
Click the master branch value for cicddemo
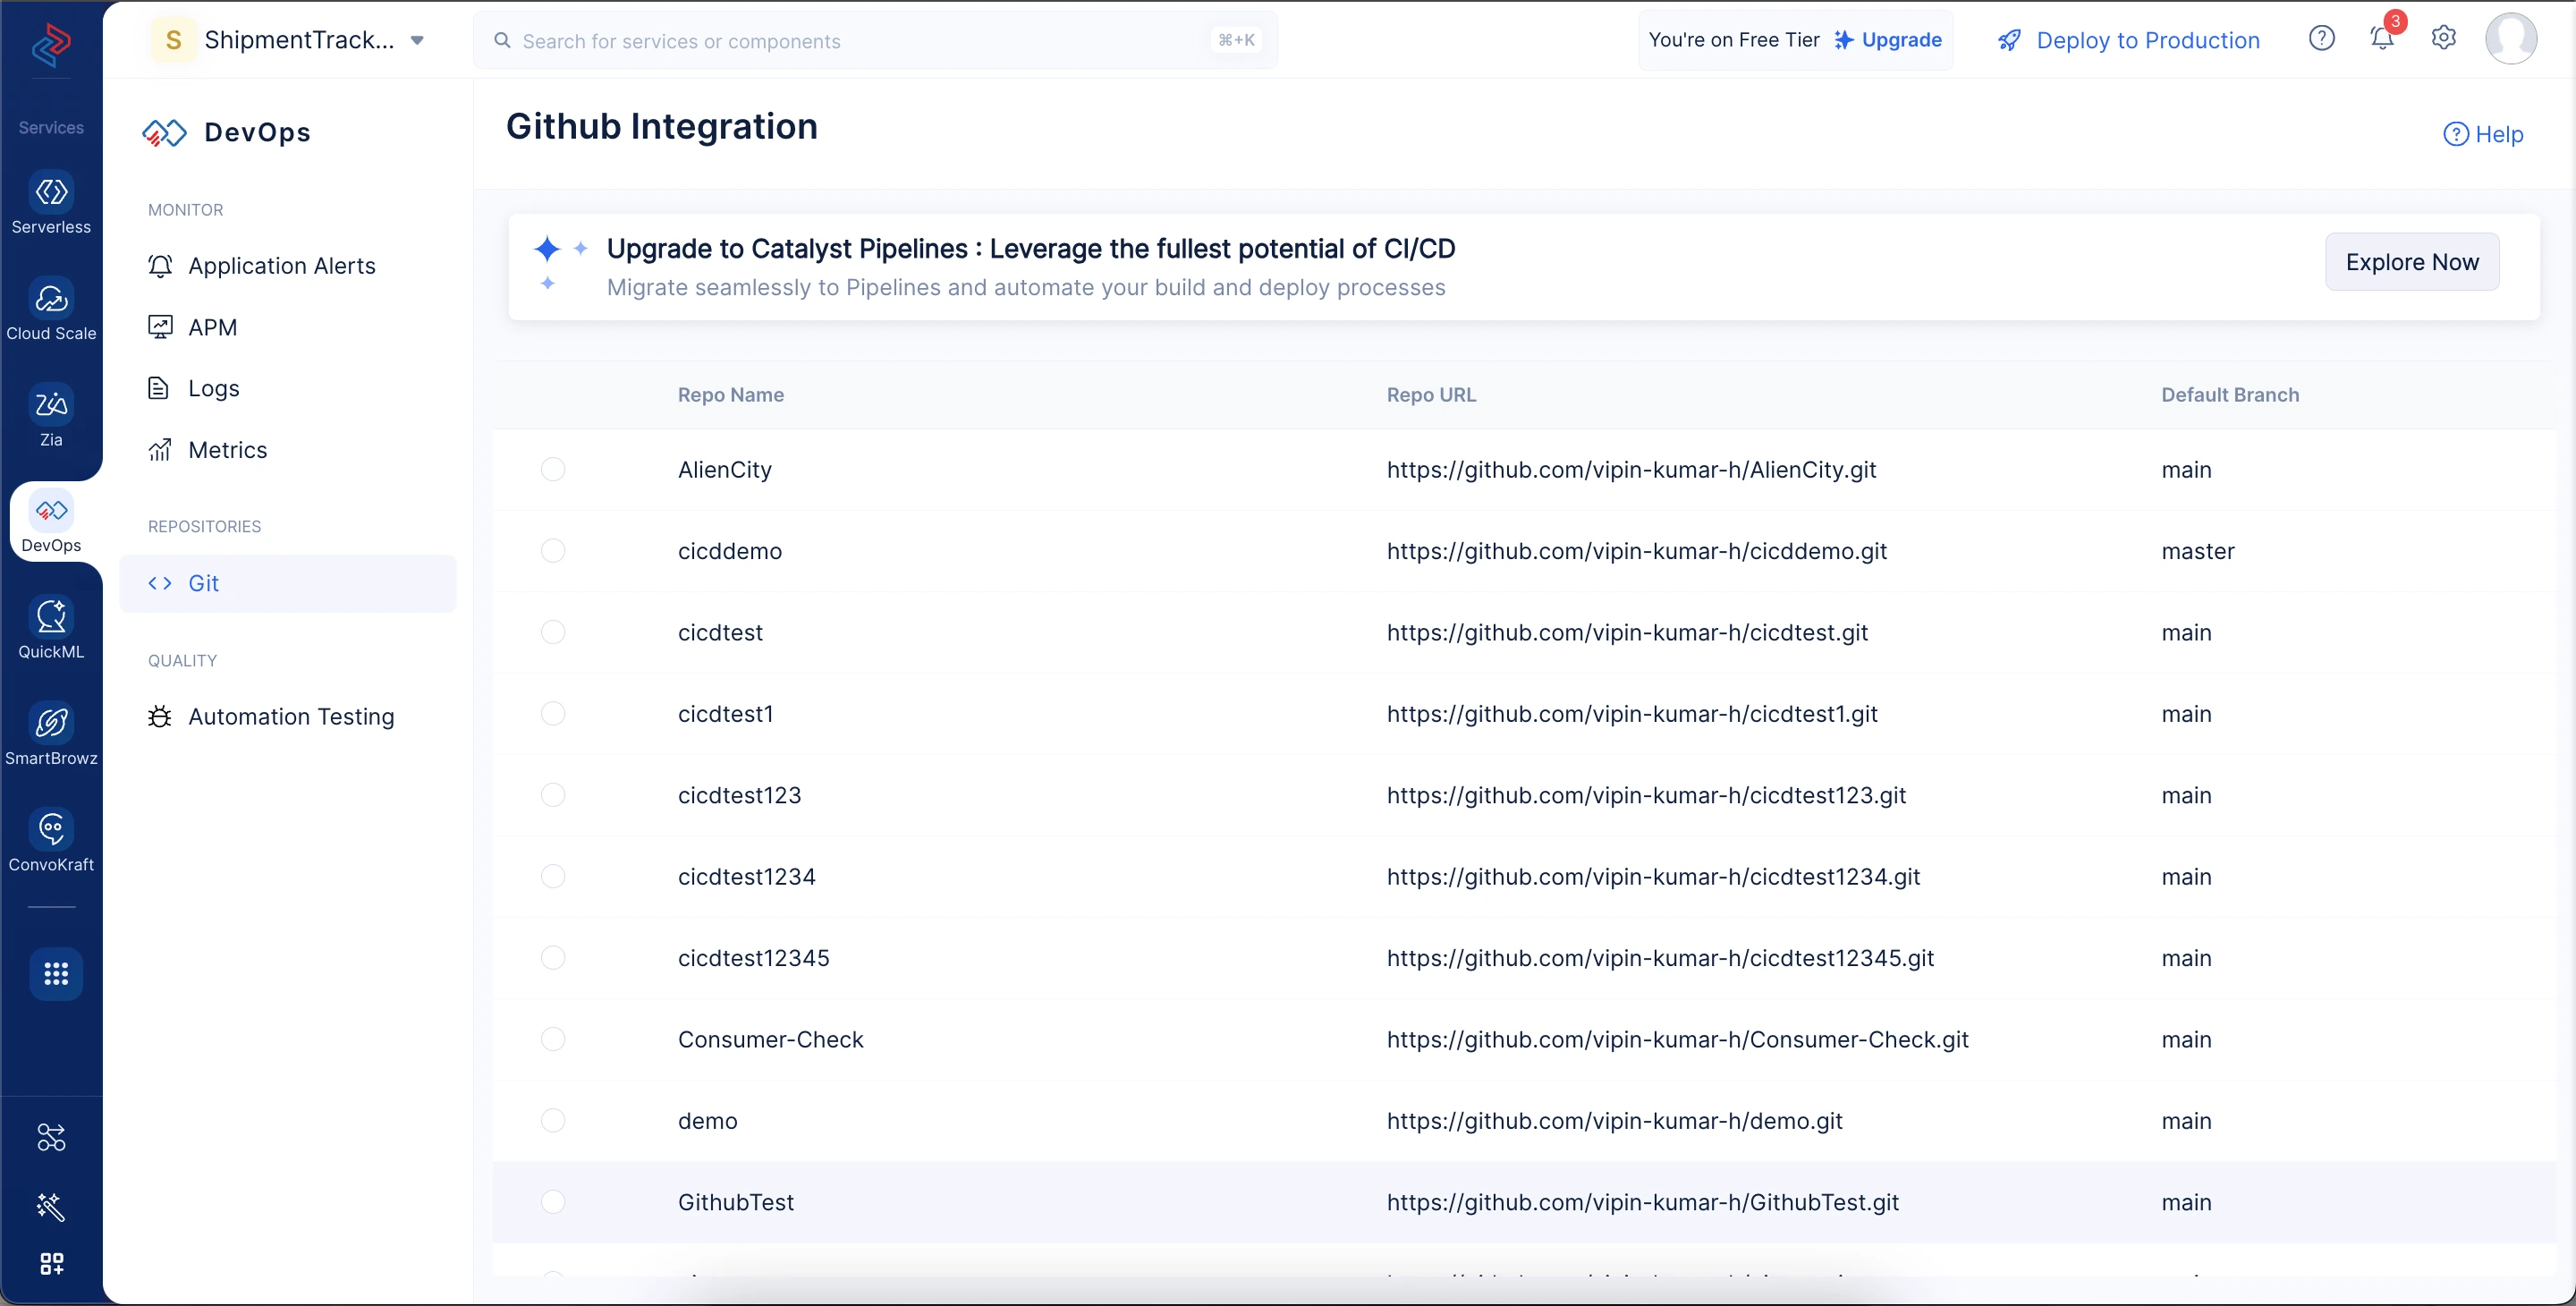(2198, 551)
